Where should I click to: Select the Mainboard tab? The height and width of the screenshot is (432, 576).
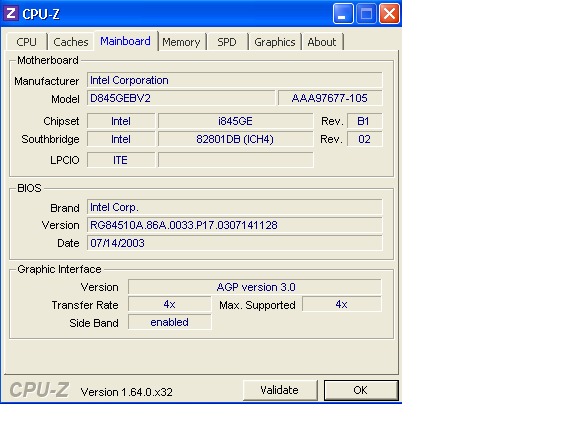[126, 41]
